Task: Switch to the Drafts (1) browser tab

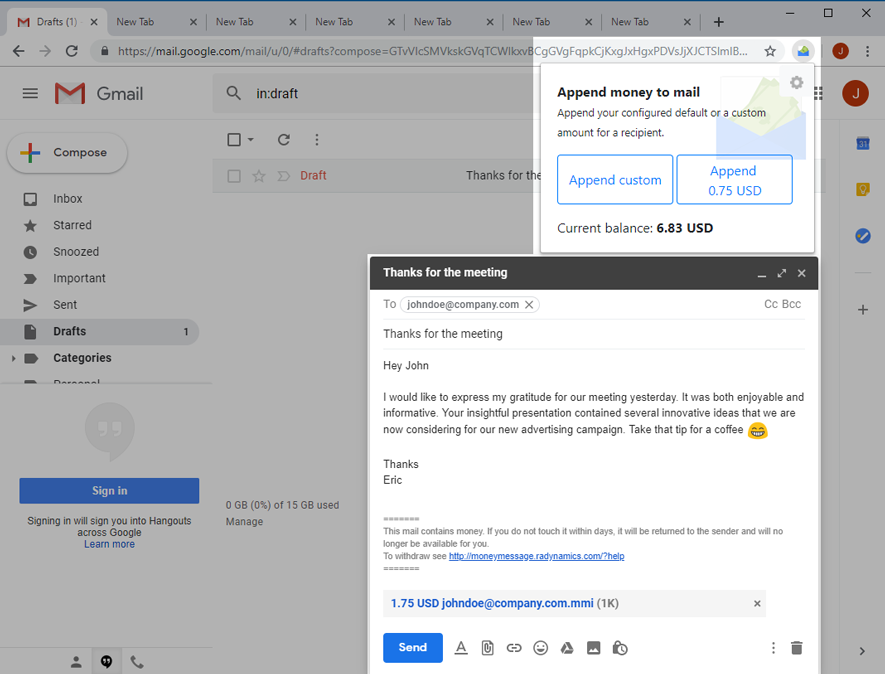Action: pos(56,22)
